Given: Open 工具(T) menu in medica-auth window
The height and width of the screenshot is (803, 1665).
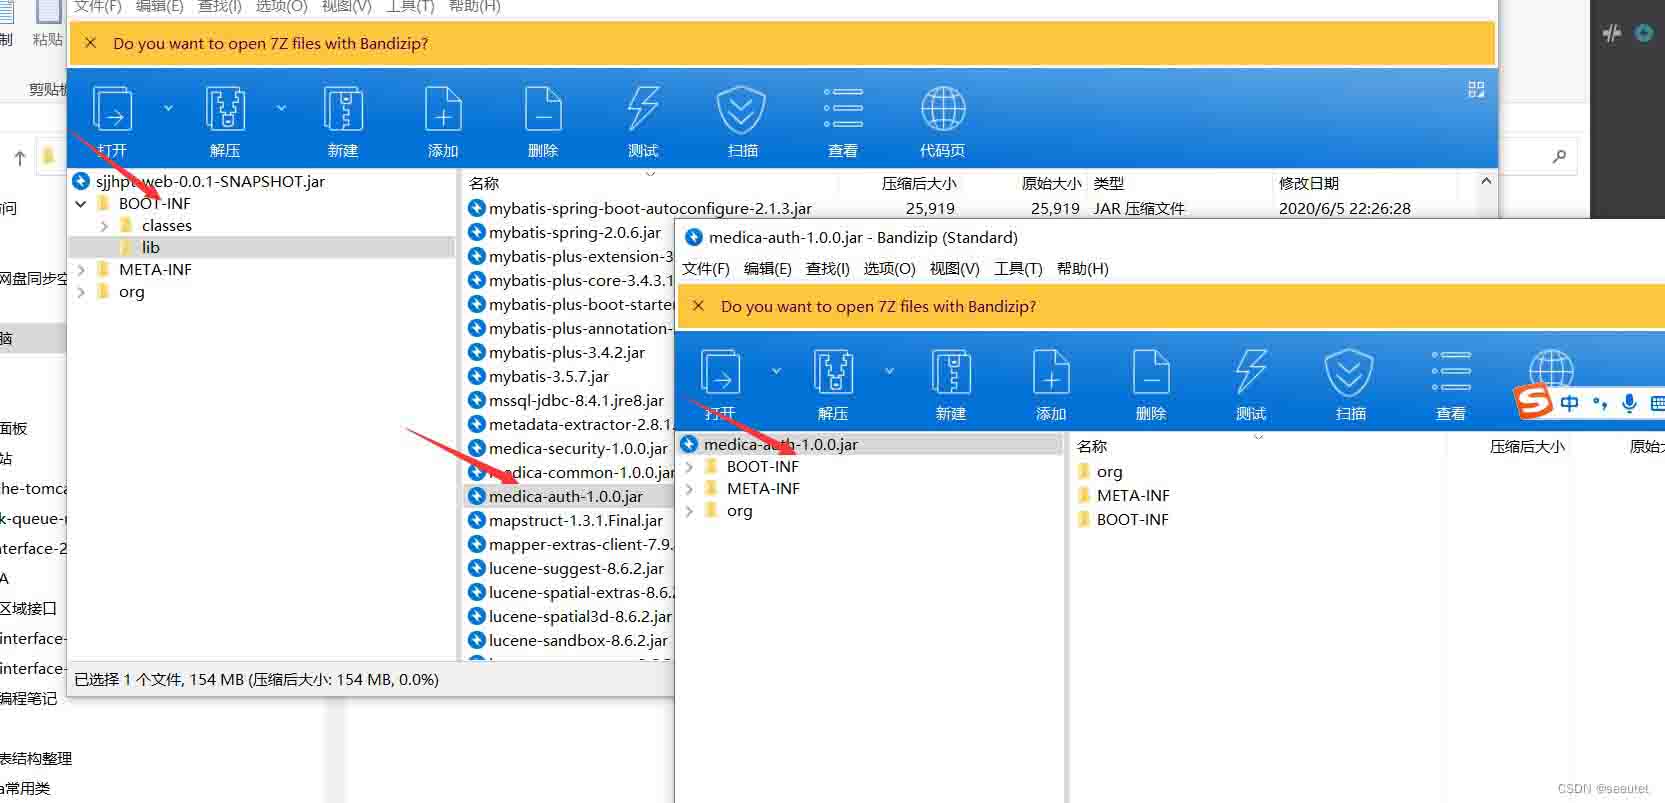Looking at the screenshot, I should click(x=1018, y=268).
